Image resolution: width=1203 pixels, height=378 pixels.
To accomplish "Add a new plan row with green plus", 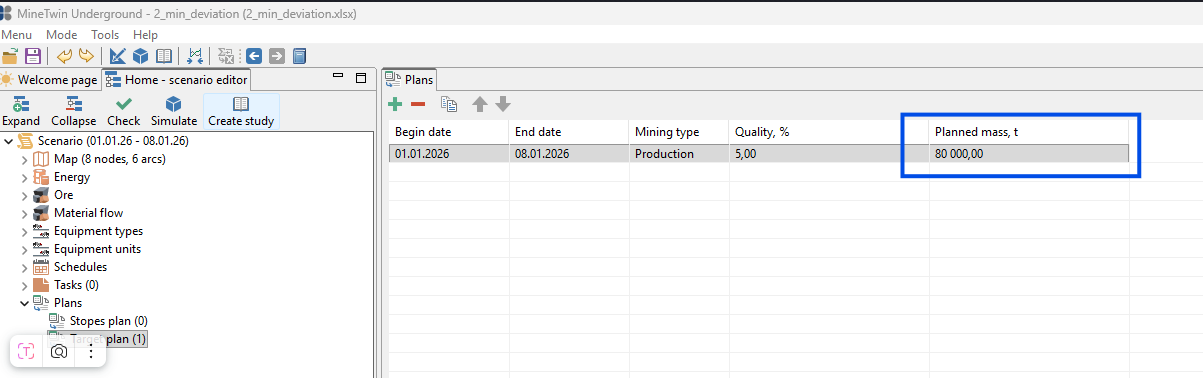I will coord(395,104).
